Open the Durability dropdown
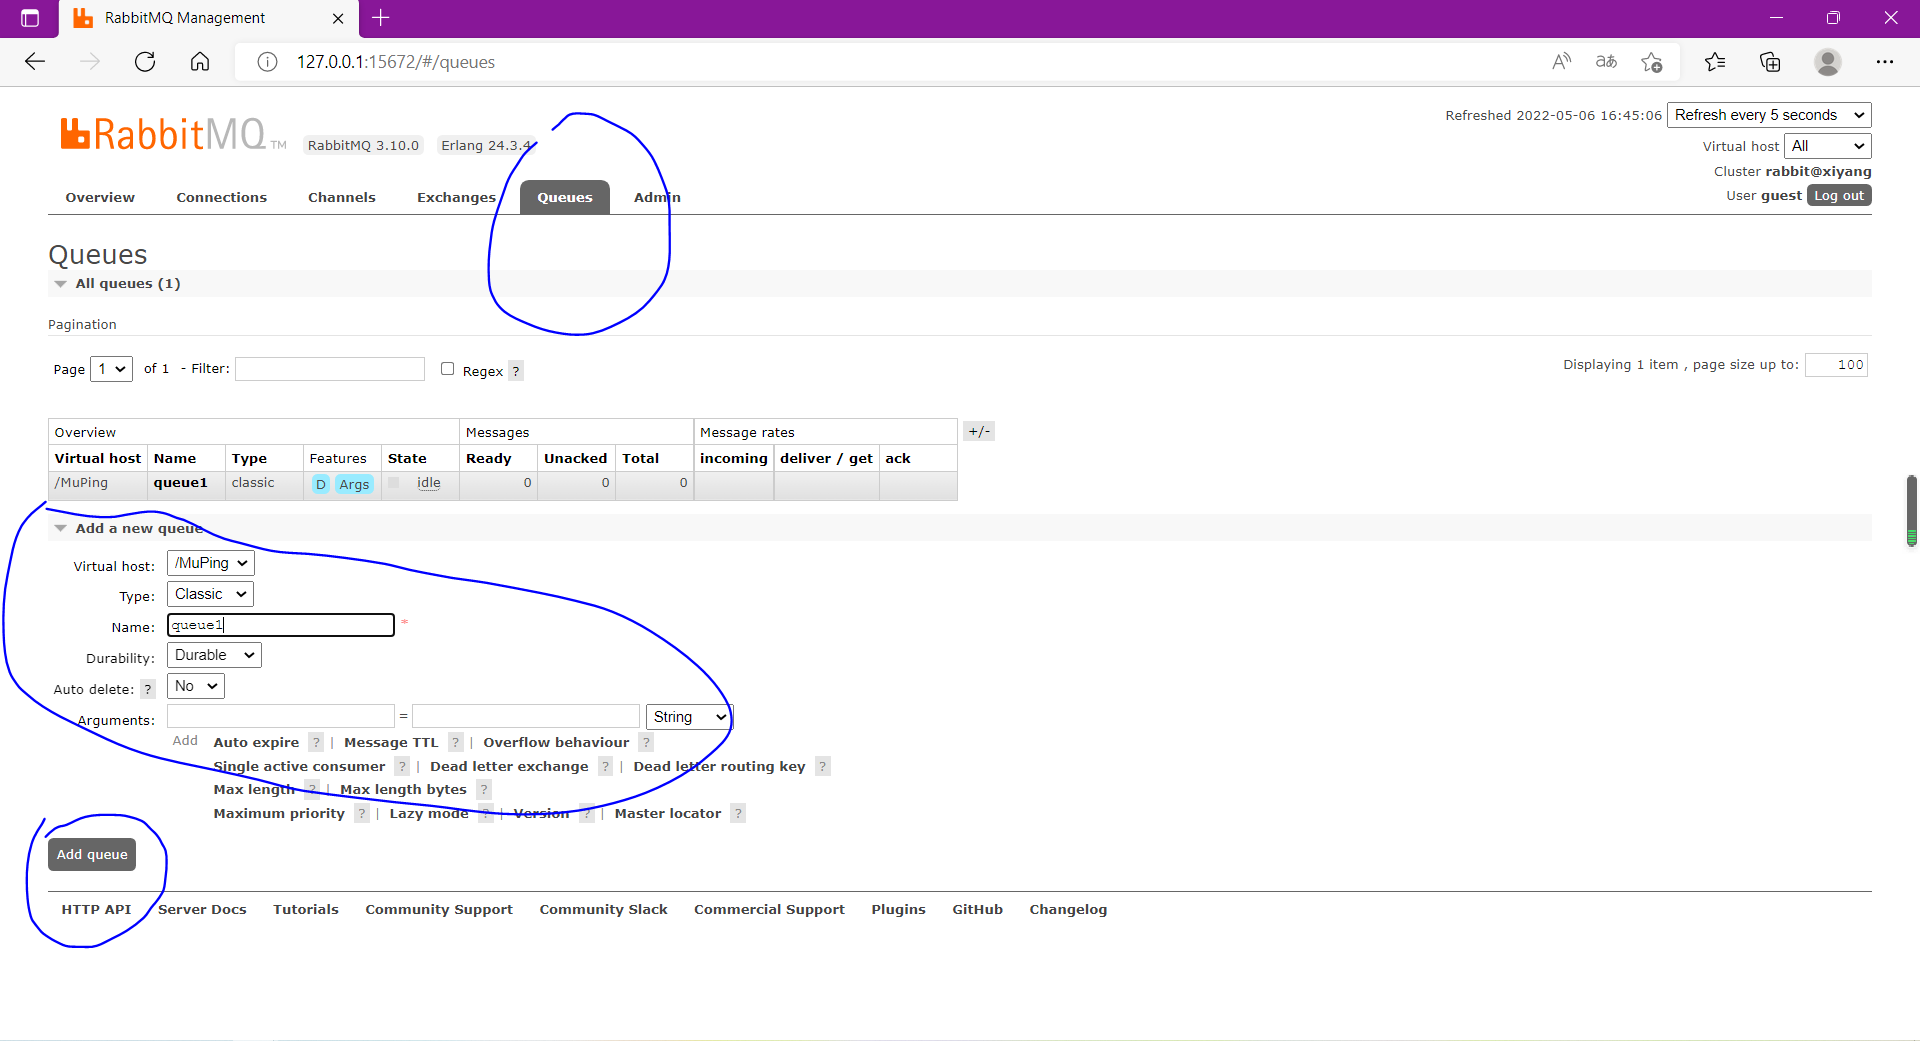This screenshot has height=1041, width=1920. click(214, 655)
